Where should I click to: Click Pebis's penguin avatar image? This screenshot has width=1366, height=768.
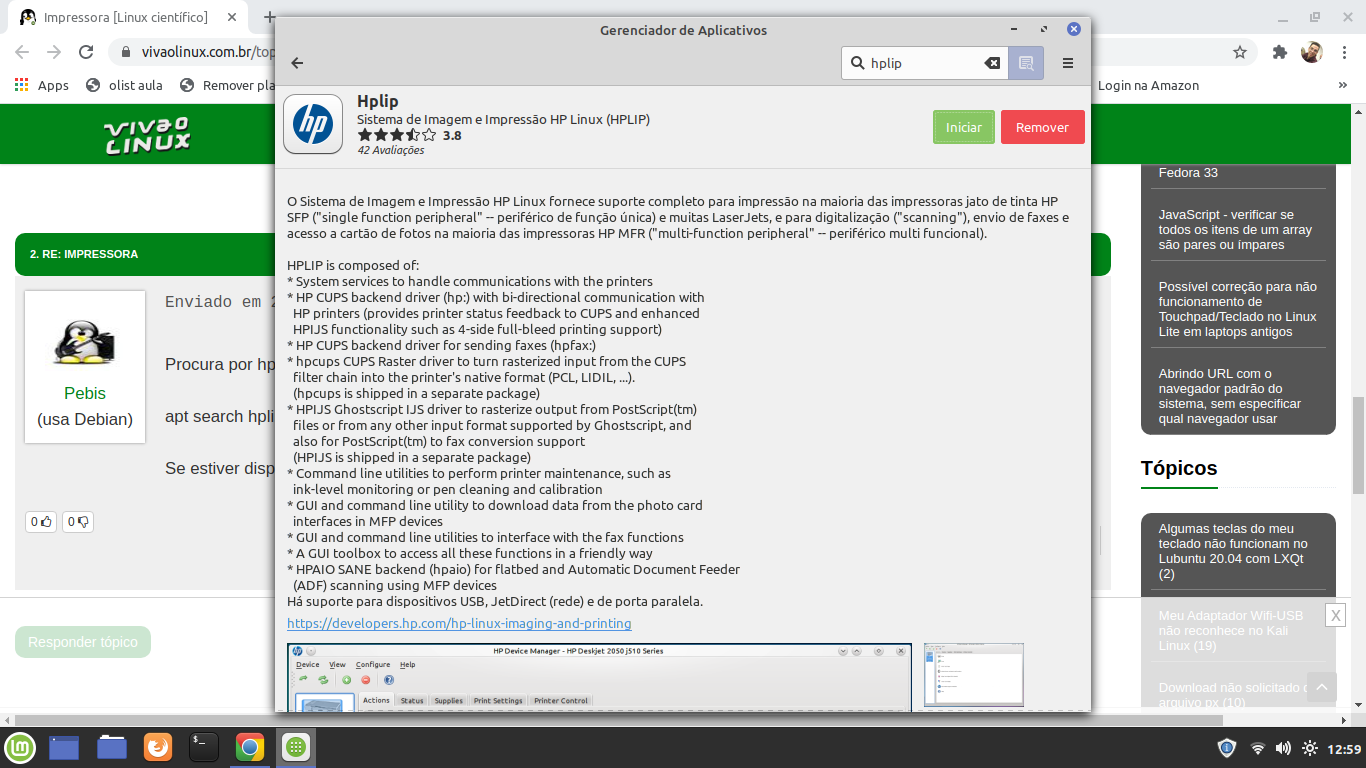[x=85, y=342]
